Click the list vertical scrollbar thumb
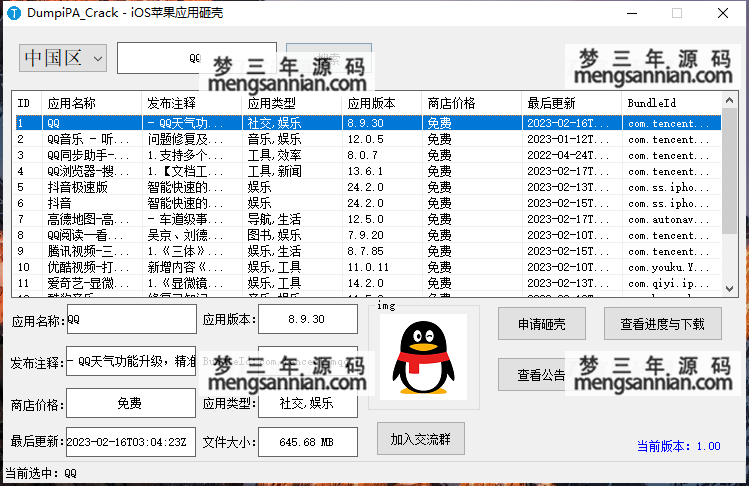The image size is (749, 486). (x=729, y=171)
